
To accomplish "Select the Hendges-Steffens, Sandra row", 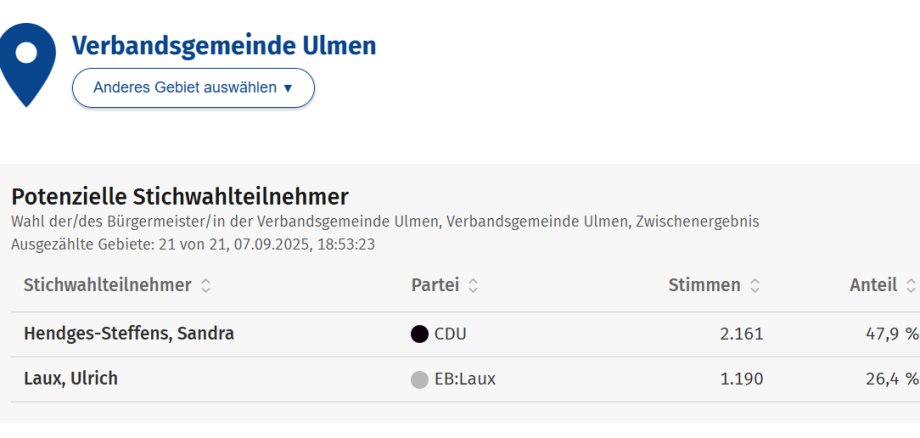I will click(x=465, y=334).
